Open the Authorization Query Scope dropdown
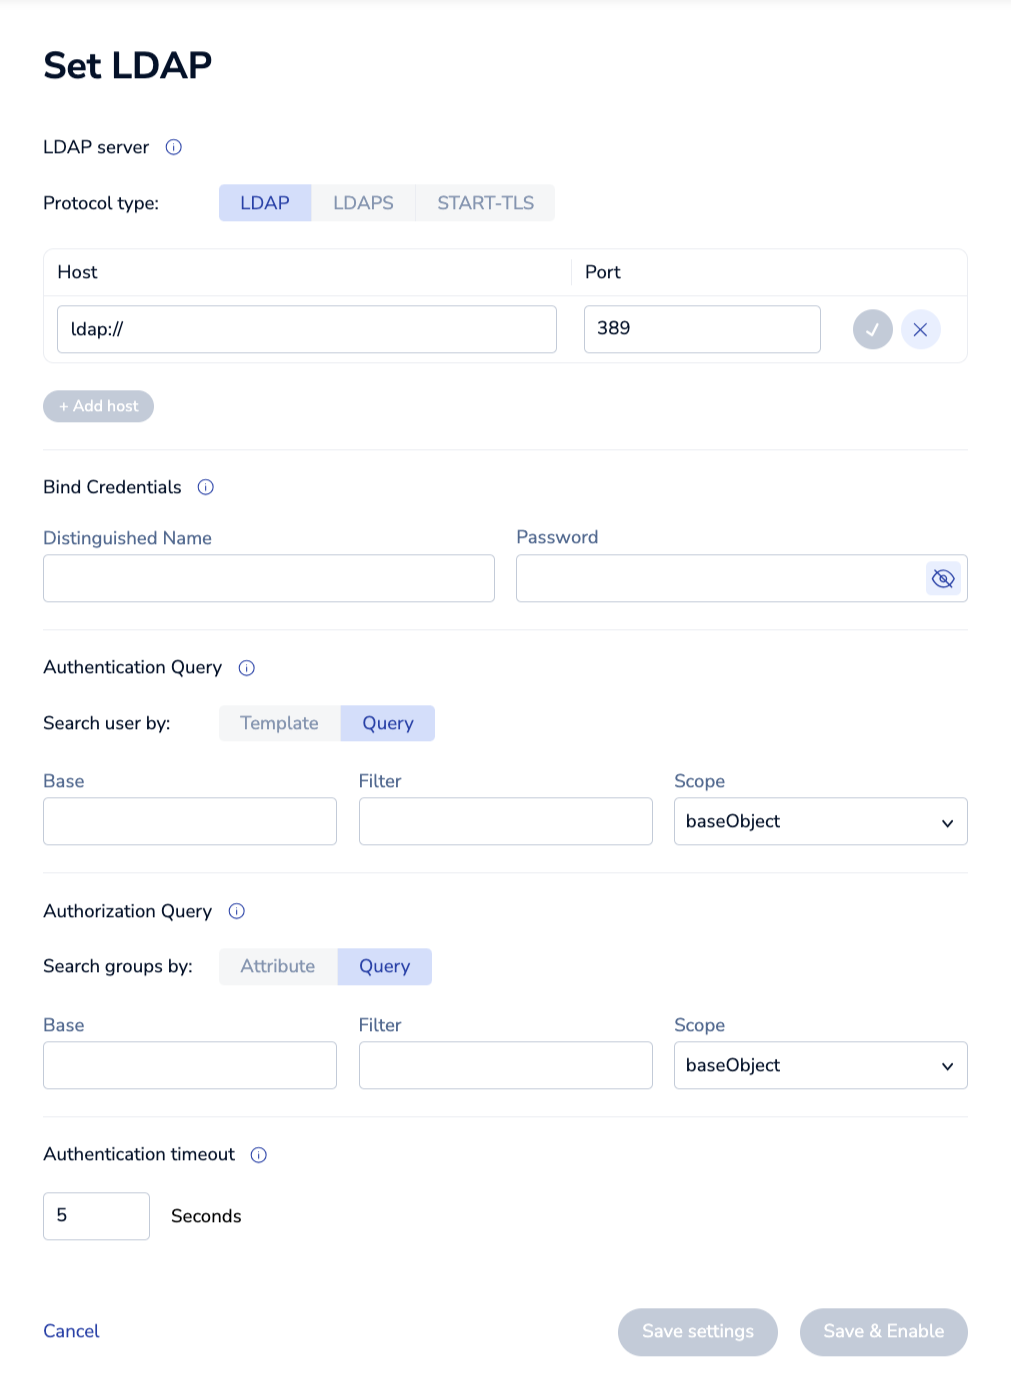1011x1380 pixels. 820,1065
